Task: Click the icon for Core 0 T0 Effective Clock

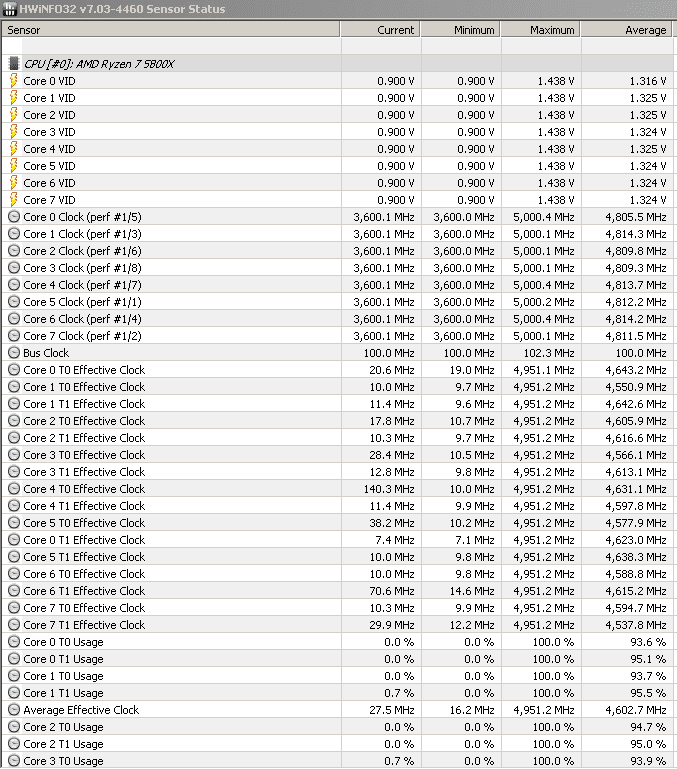Action: tap(14, 370)
